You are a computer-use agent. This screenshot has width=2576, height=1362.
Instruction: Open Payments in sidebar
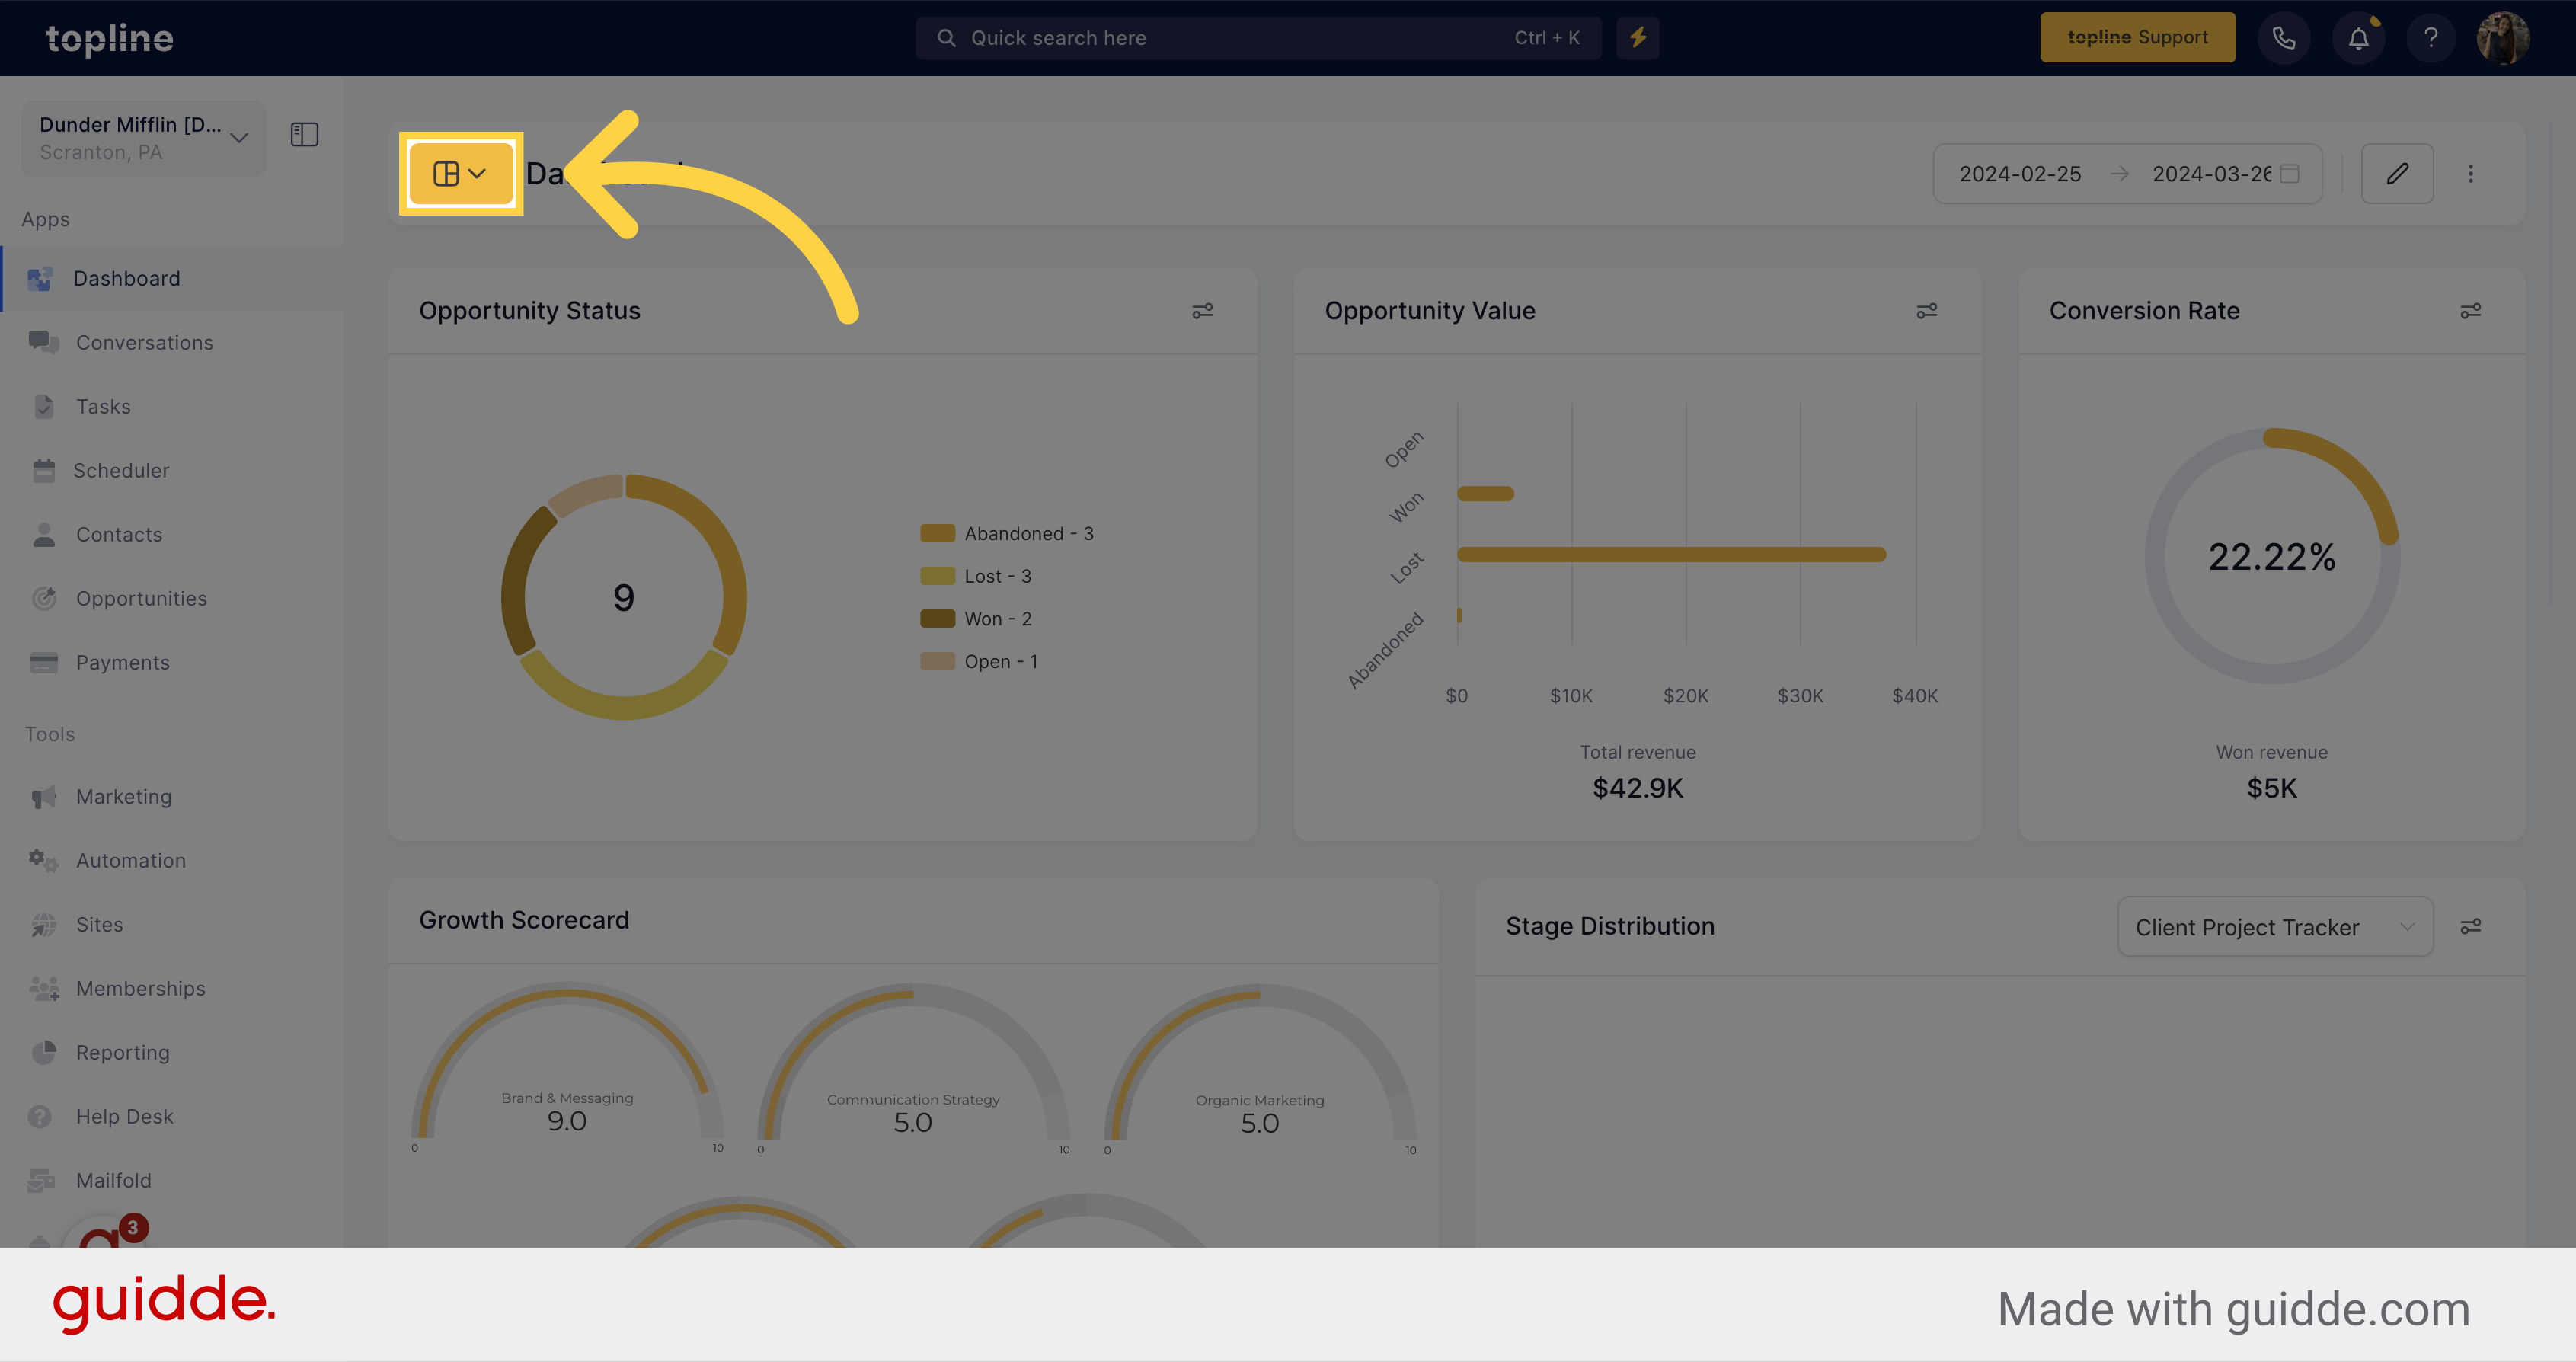click(x=123, y=661)
